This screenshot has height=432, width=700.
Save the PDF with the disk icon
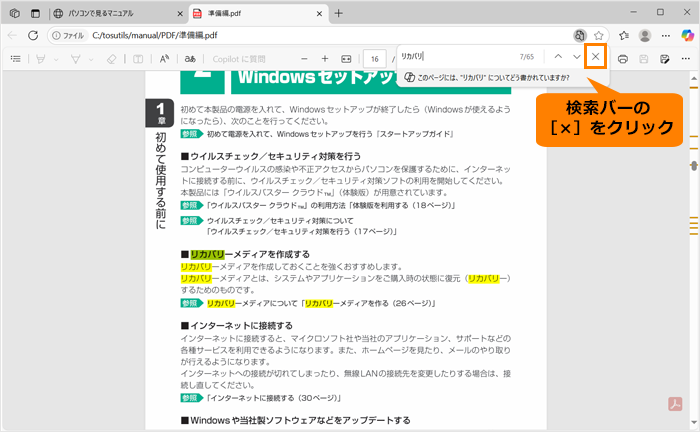tap(644, 59)
